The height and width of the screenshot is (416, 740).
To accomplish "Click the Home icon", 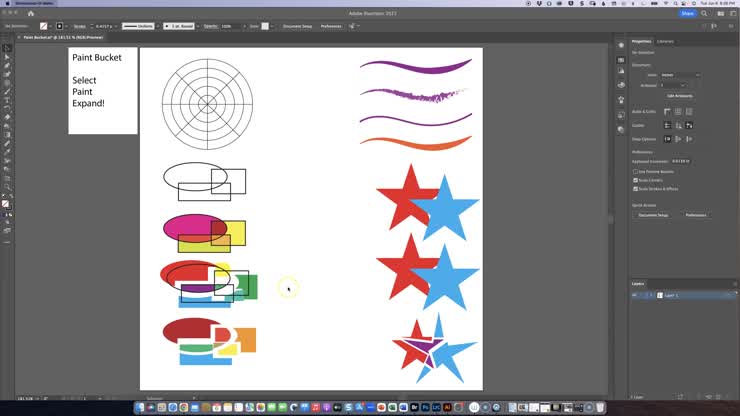I will coord(31,14).
